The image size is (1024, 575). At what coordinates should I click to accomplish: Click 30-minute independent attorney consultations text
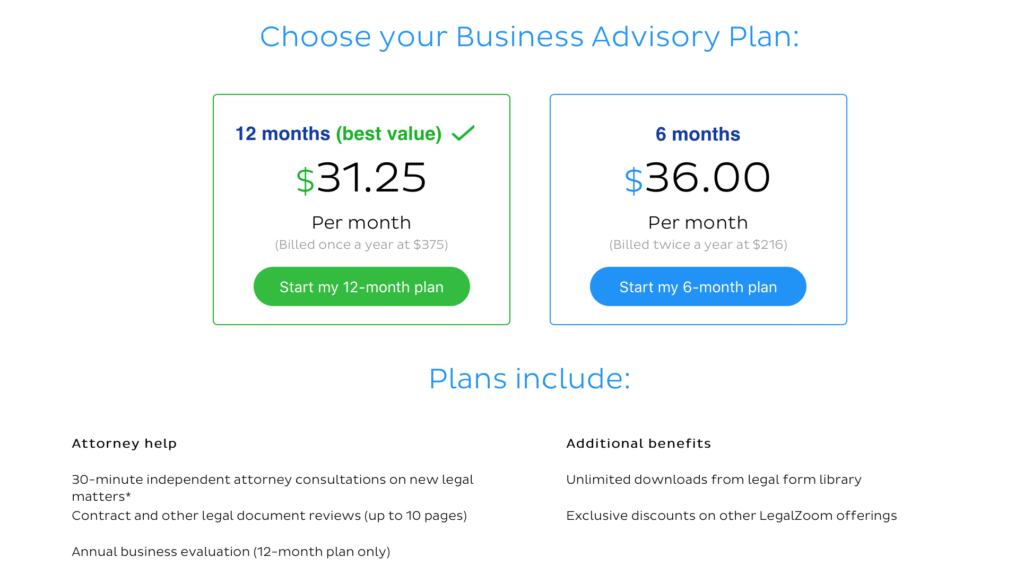click(272, 487)
